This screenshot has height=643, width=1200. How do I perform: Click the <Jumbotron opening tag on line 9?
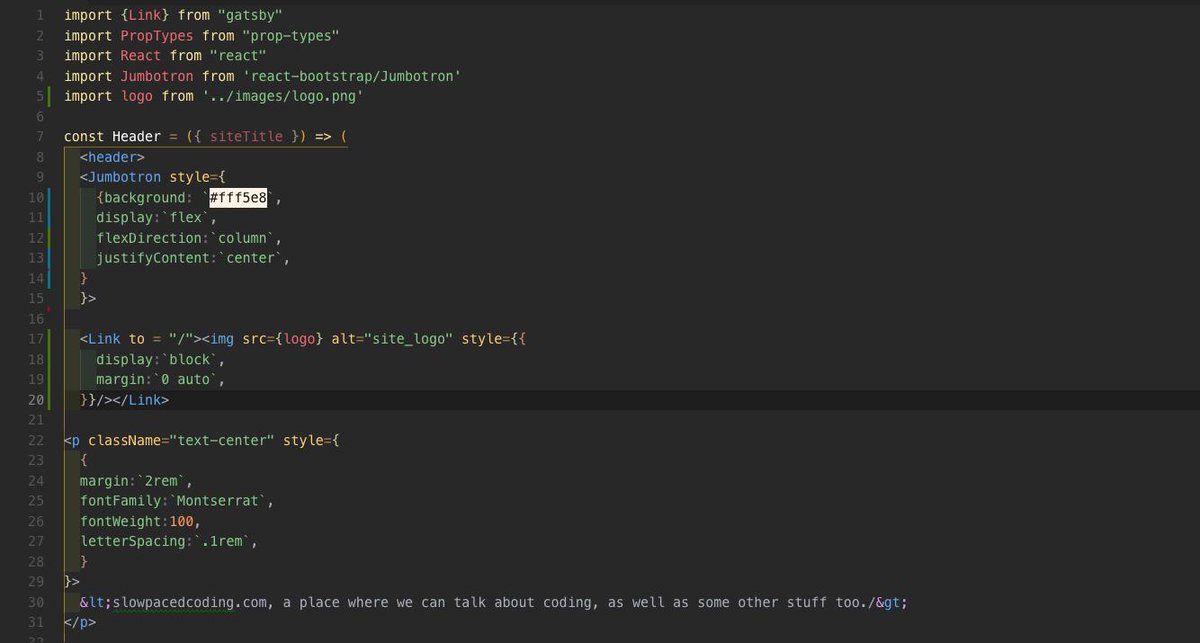click(120, 177)
